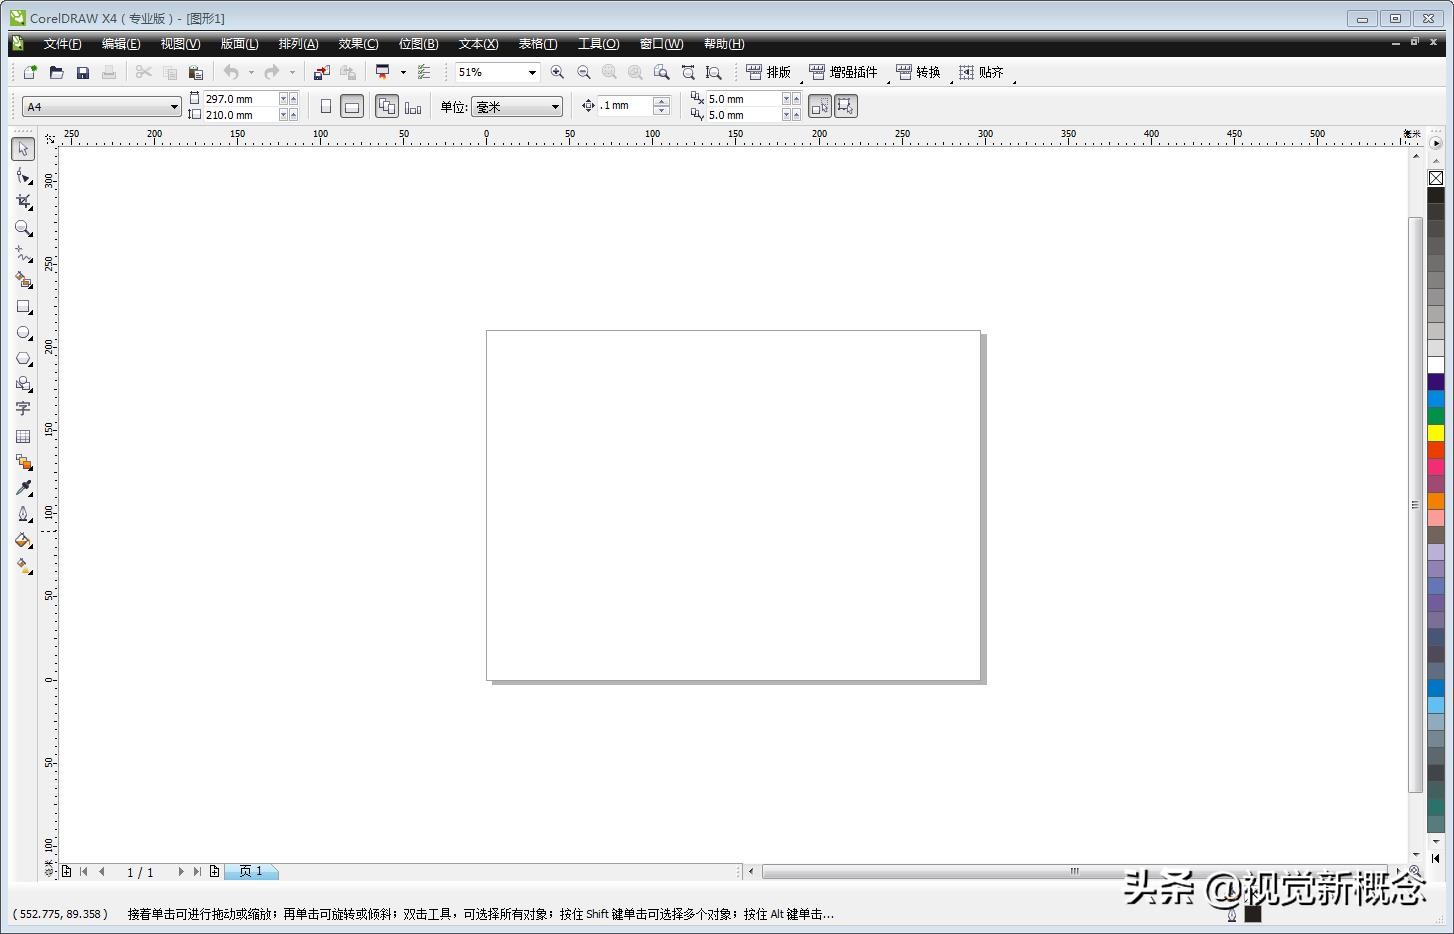
Task: Select the Table tool
Action: [23, 436]
